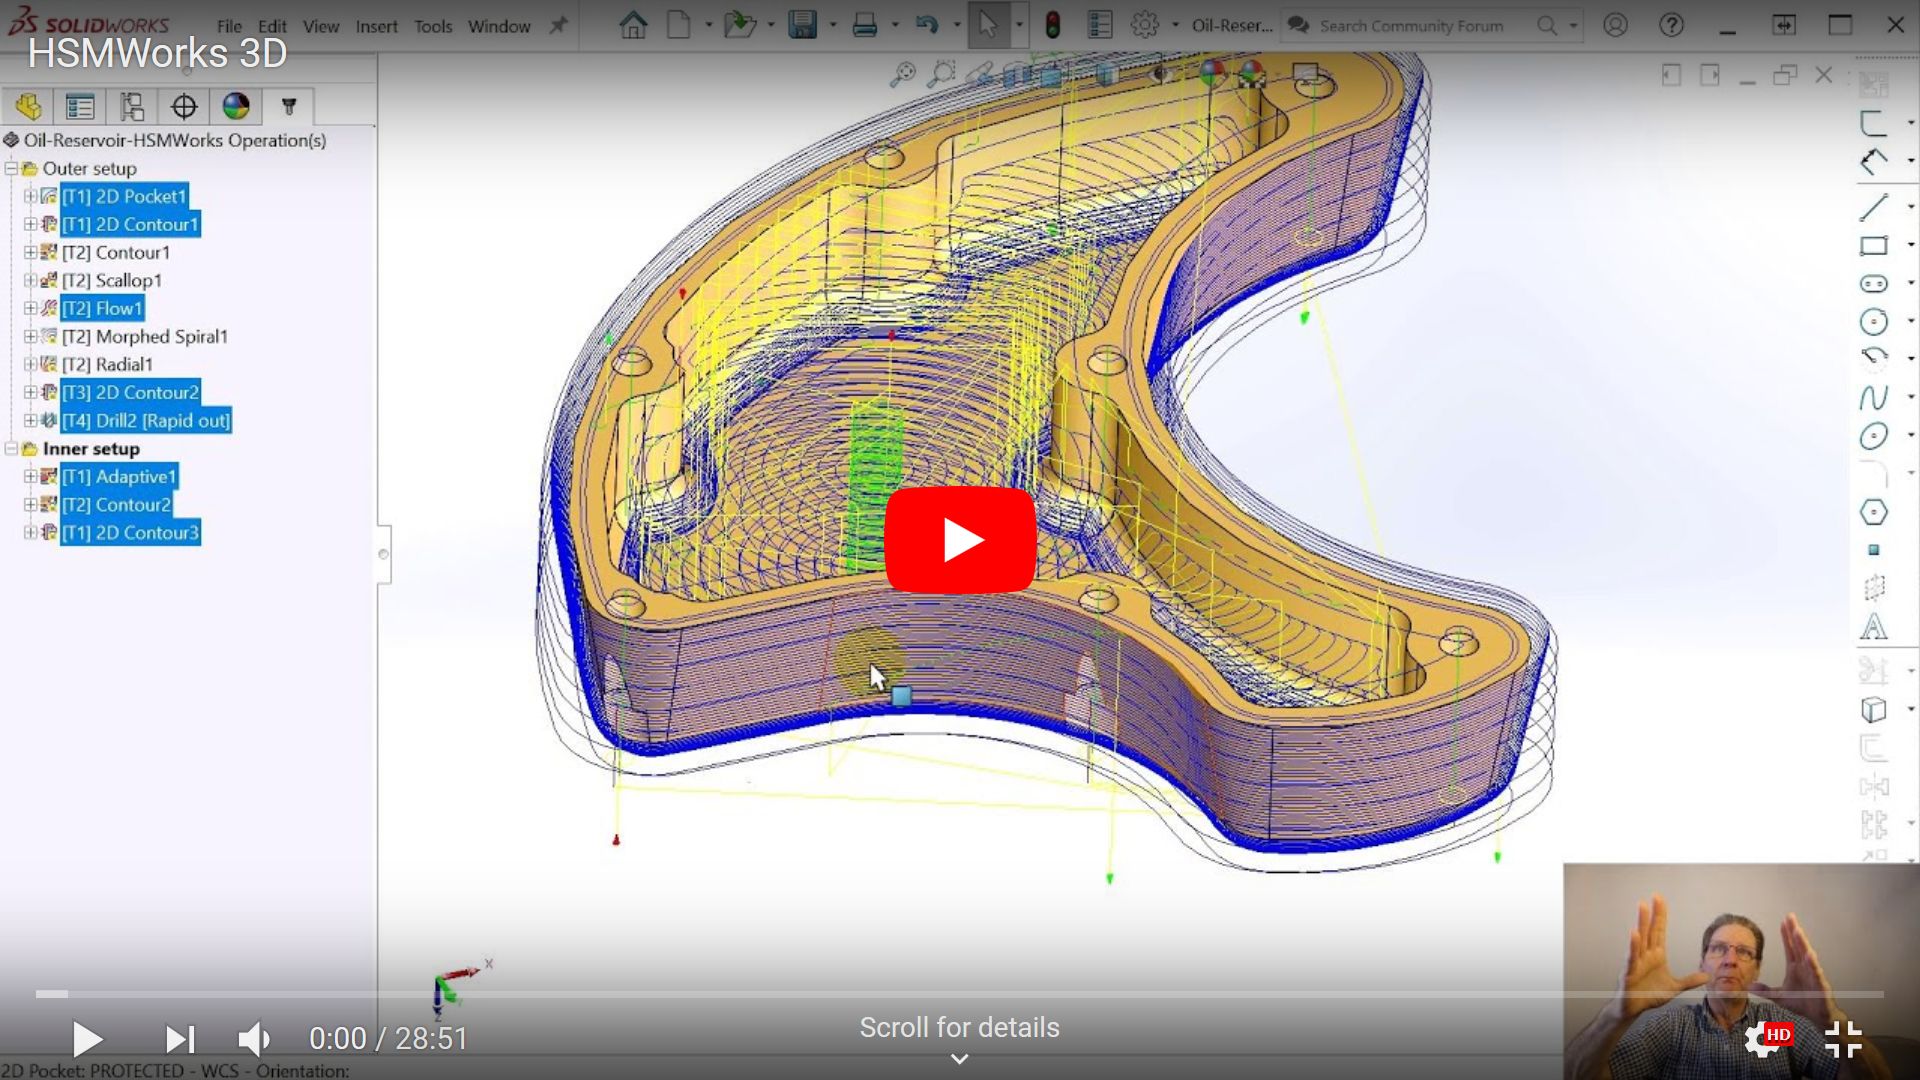Image resolution: width=1920 pixels, height=1080 pixels.
Task: Select the Spline sketch tool
Action: click(x=1873, y=397)
